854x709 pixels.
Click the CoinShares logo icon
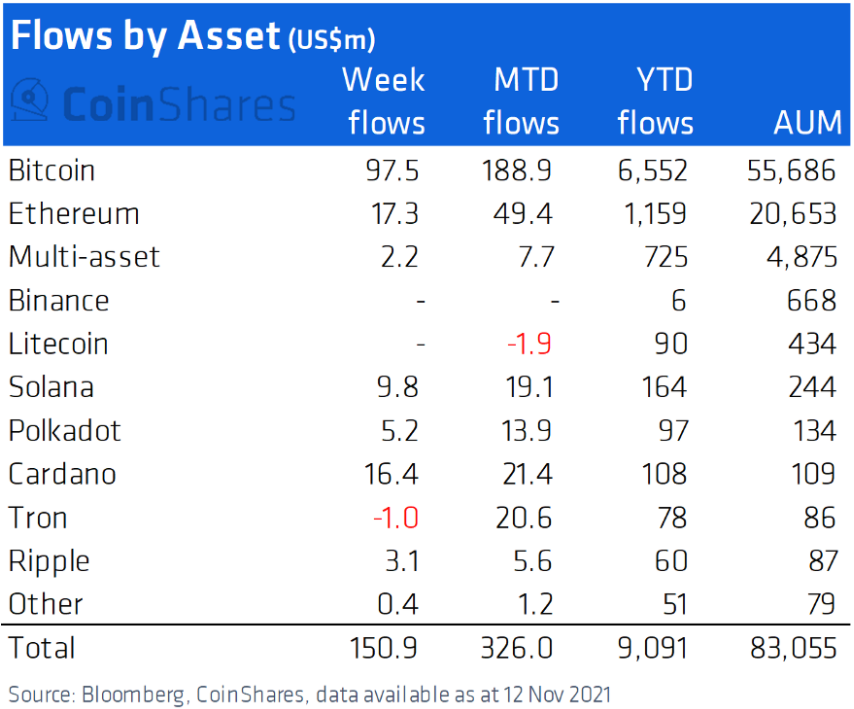coord(30,99)
